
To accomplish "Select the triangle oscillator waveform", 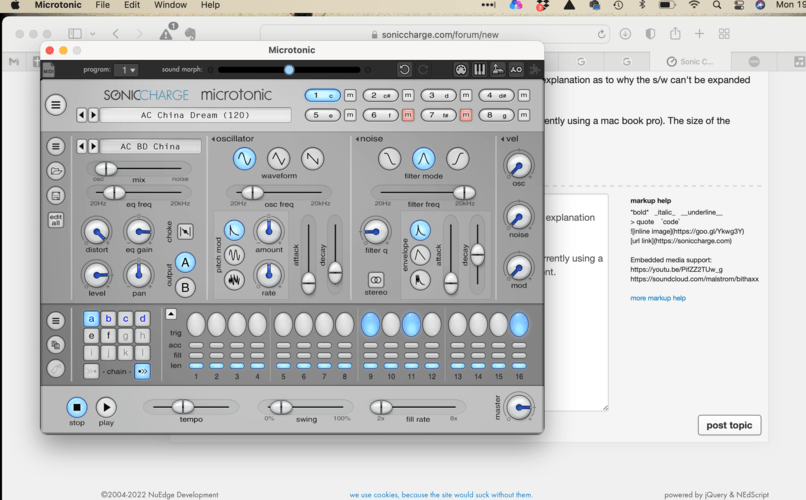I will [x=279, y=159].
